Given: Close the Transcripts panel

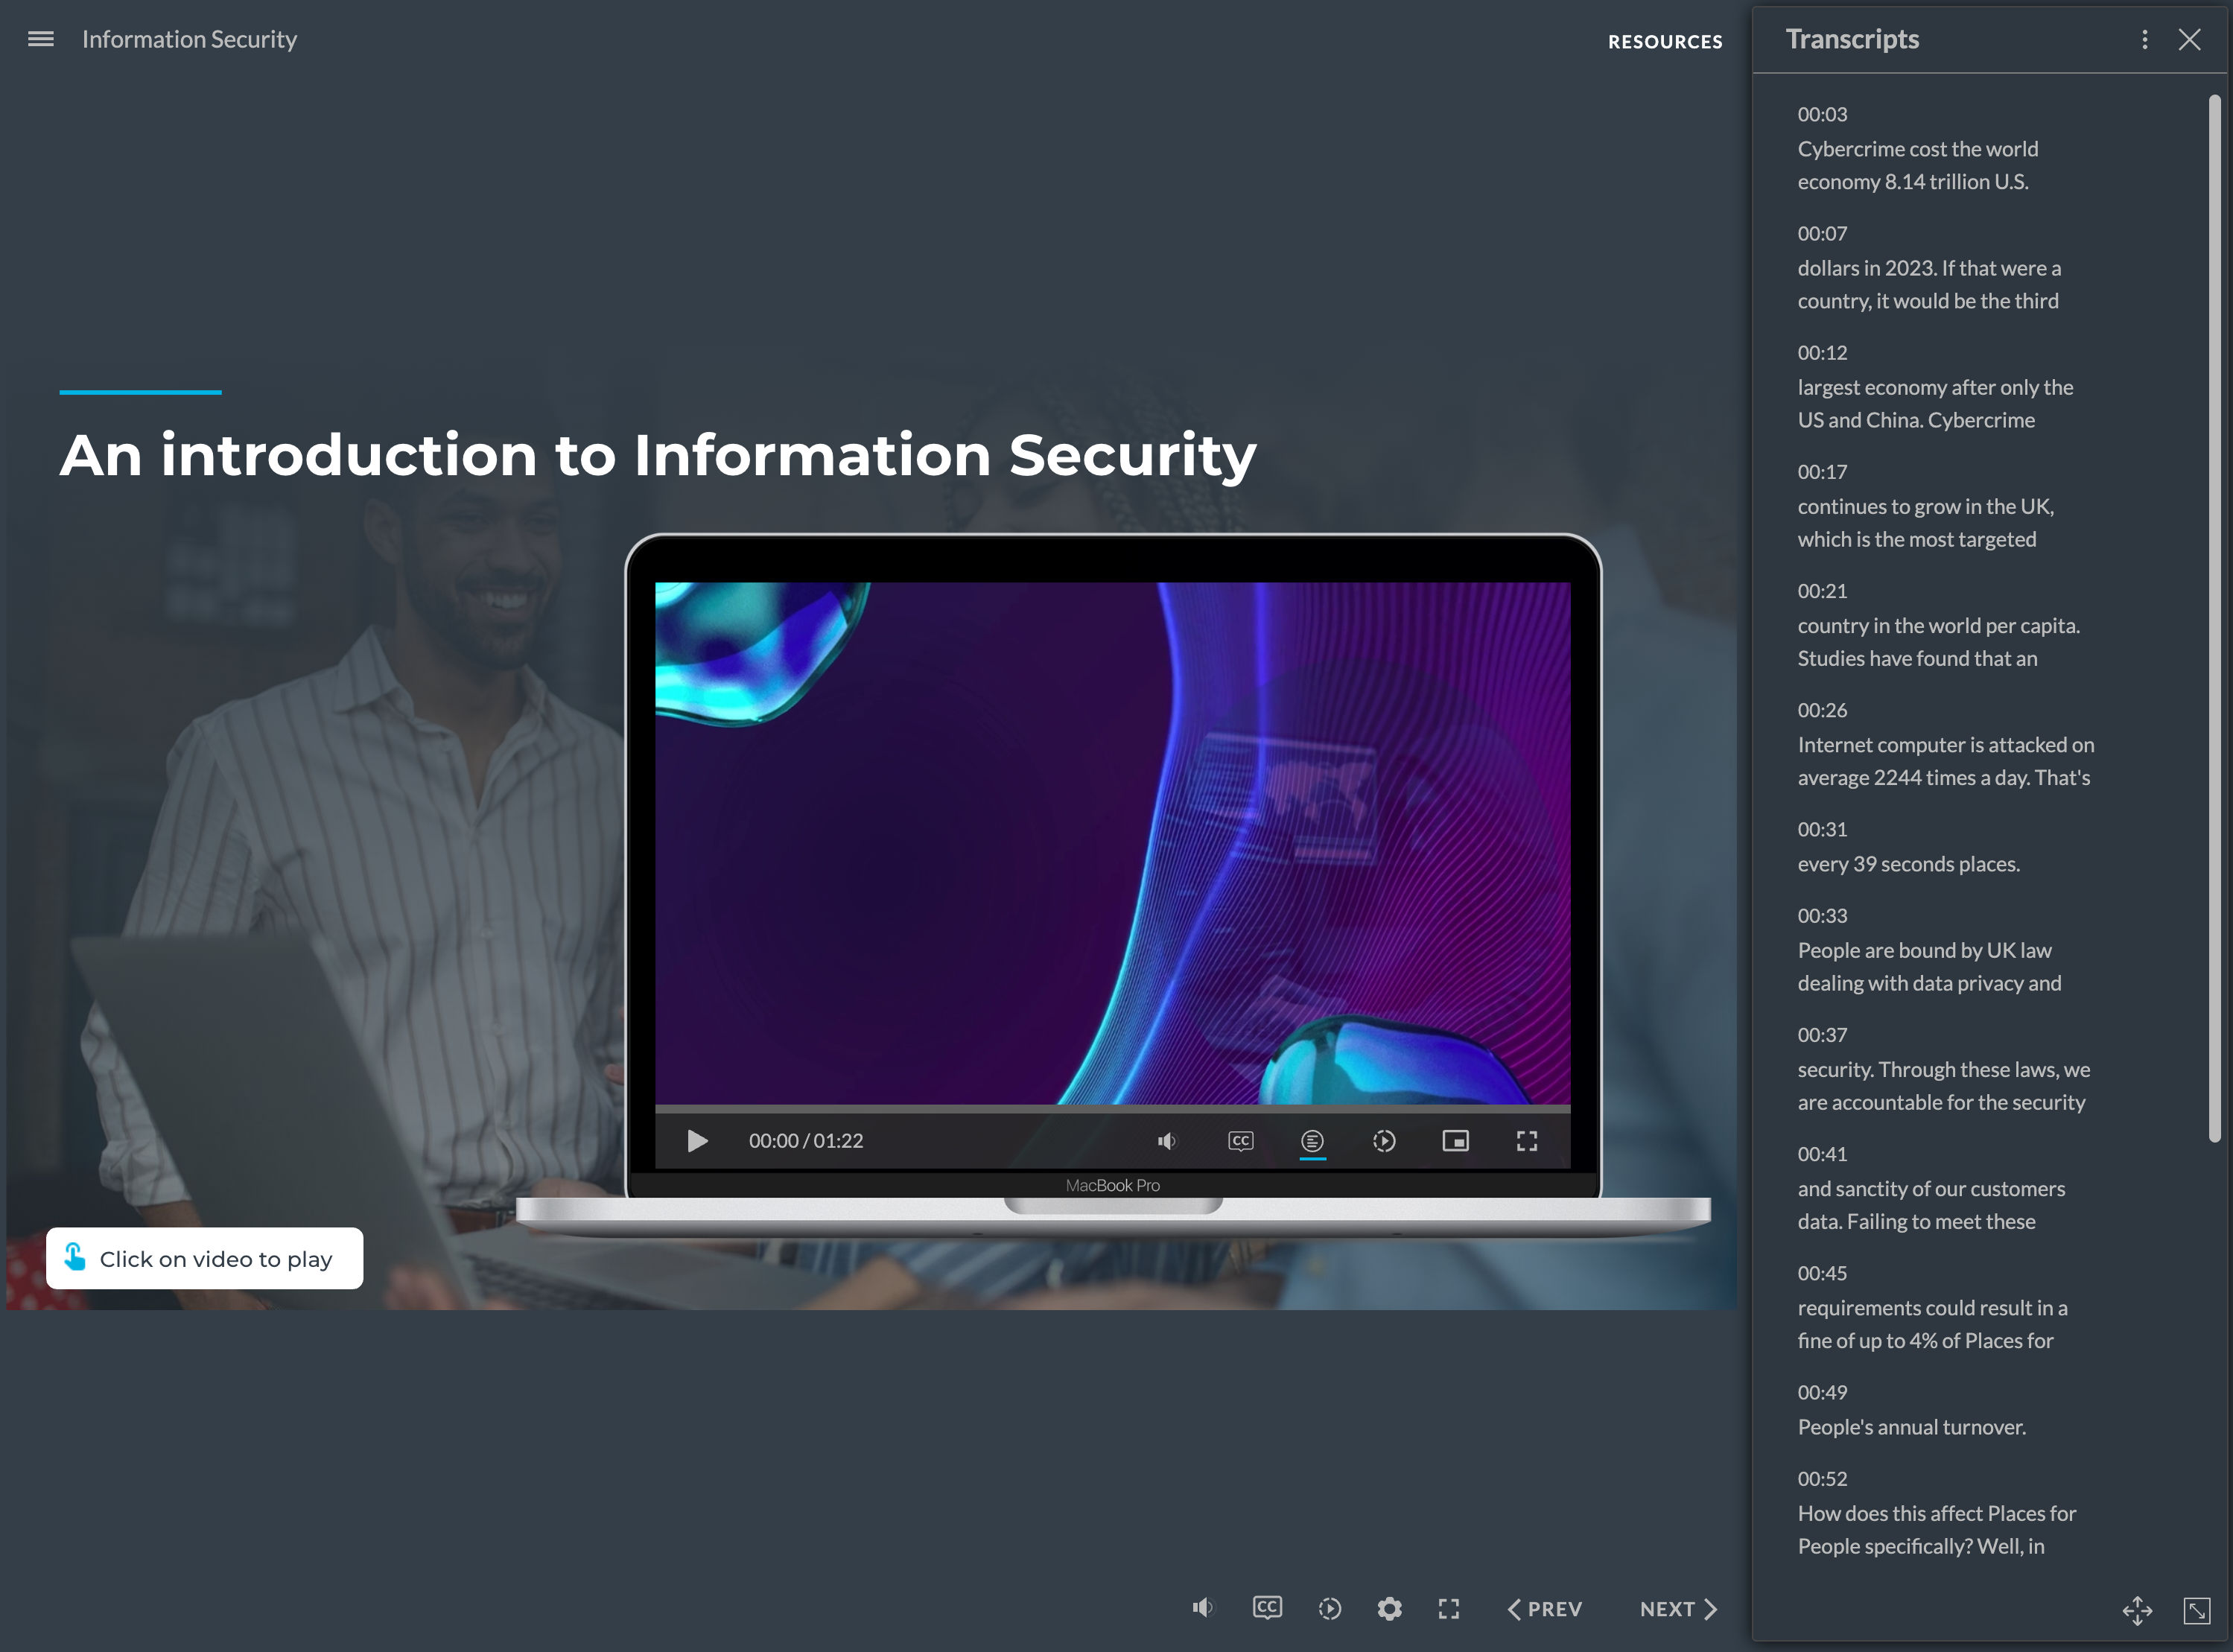Looking at the screenshot, I should (x=2189, y=39).
